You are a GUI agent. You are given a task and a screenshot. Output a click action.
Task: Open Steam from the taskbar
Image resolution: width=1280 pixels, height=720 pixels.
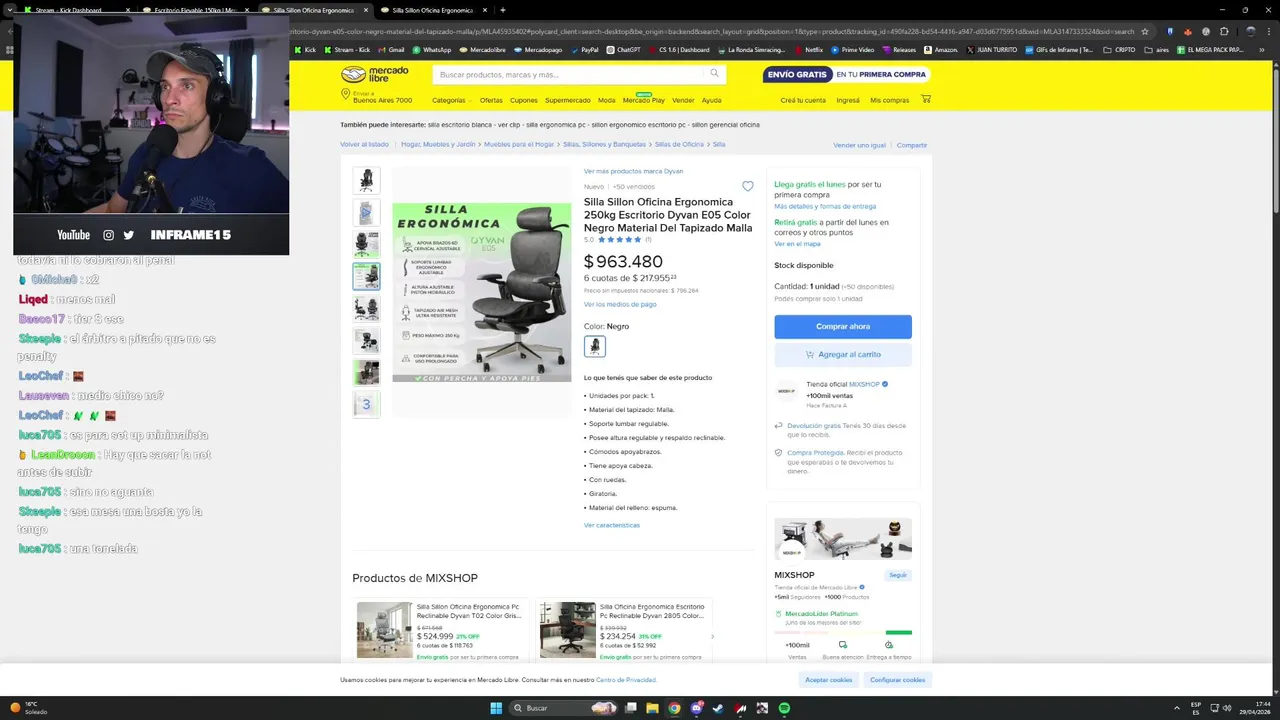[718, 708]
